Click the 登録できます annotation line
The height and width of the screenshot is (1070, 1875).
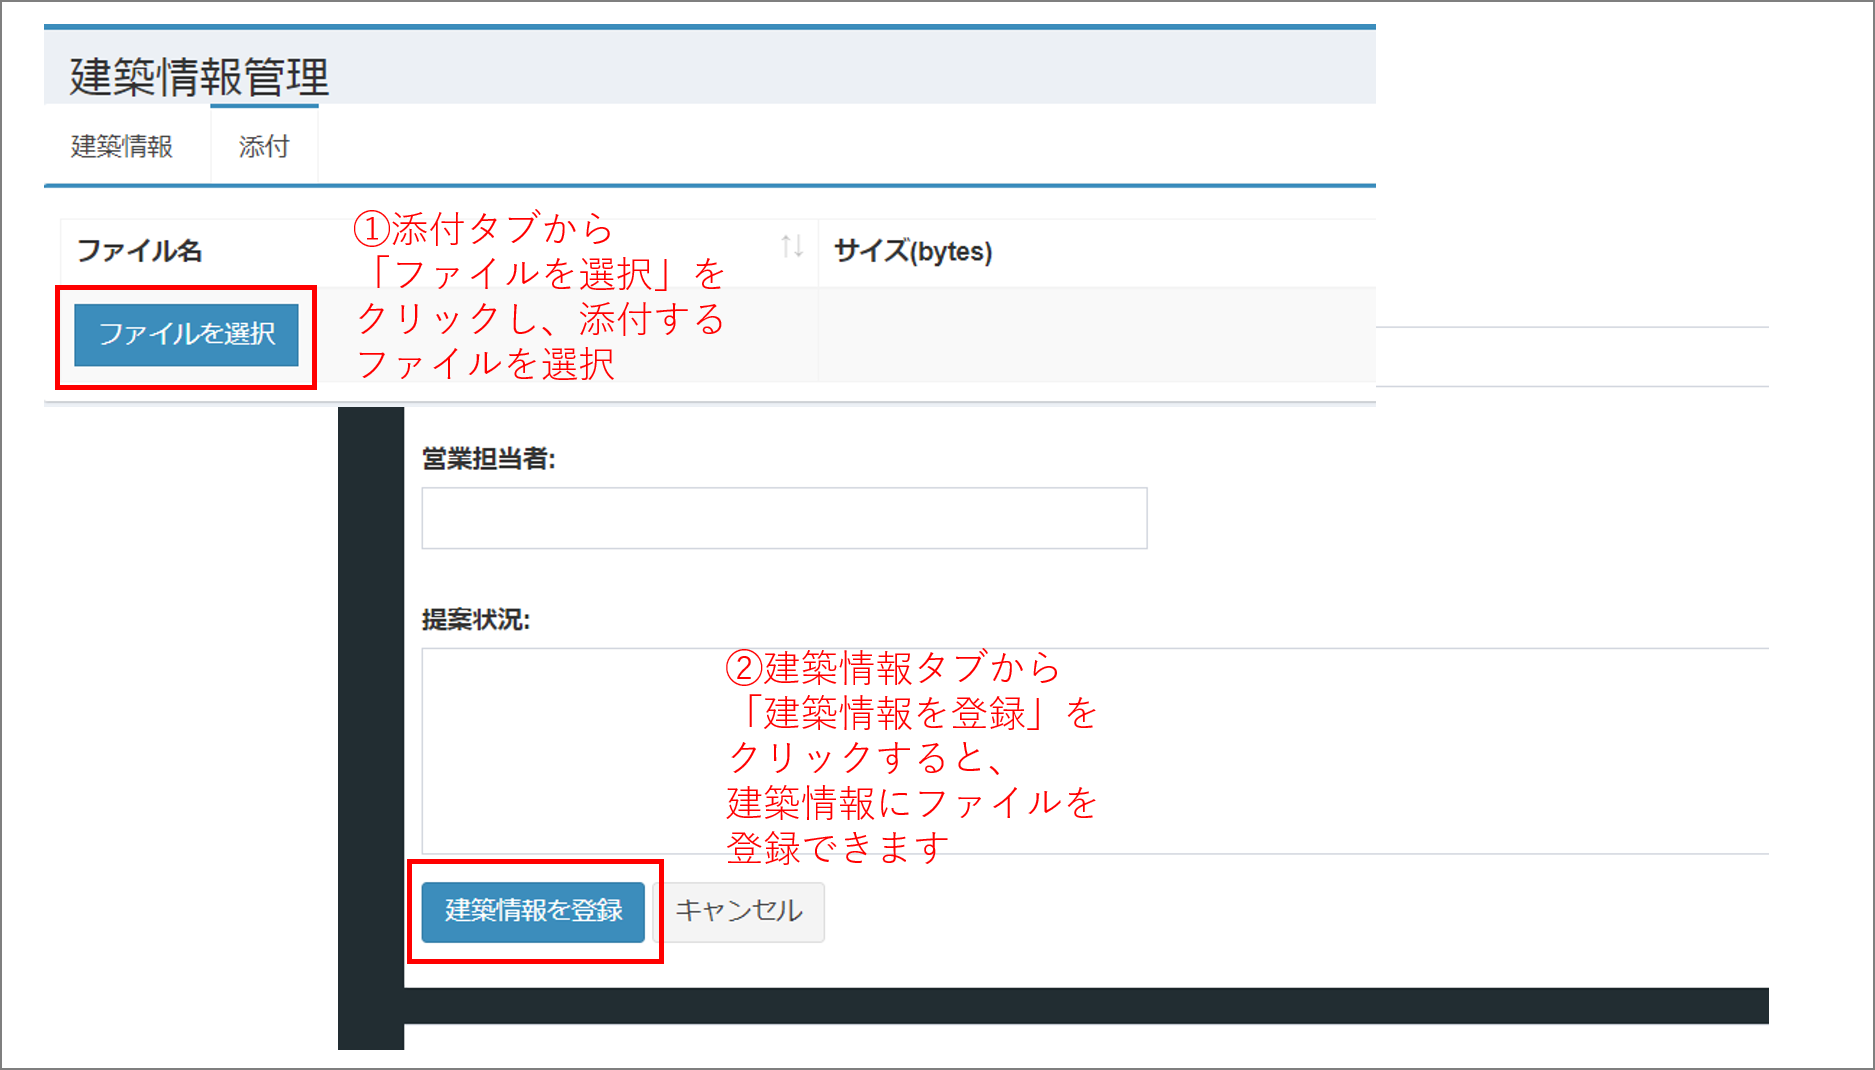click(x=837, y=848)
